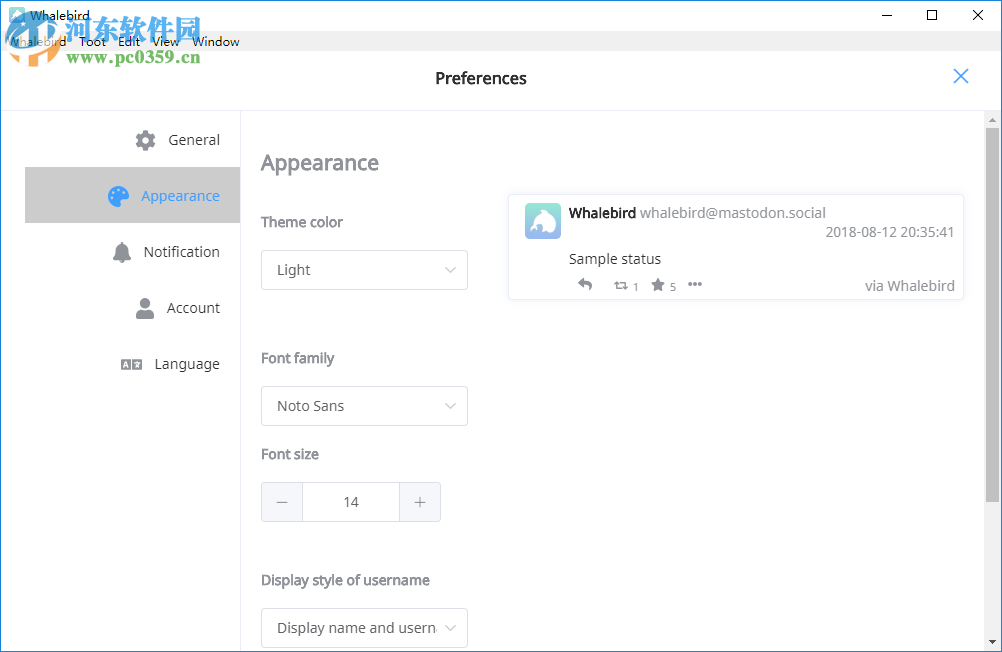Click the reblog icon on the sample status
Image resolution: width=1002 pixels, height=652 pixels.
[x=622, y=284]
